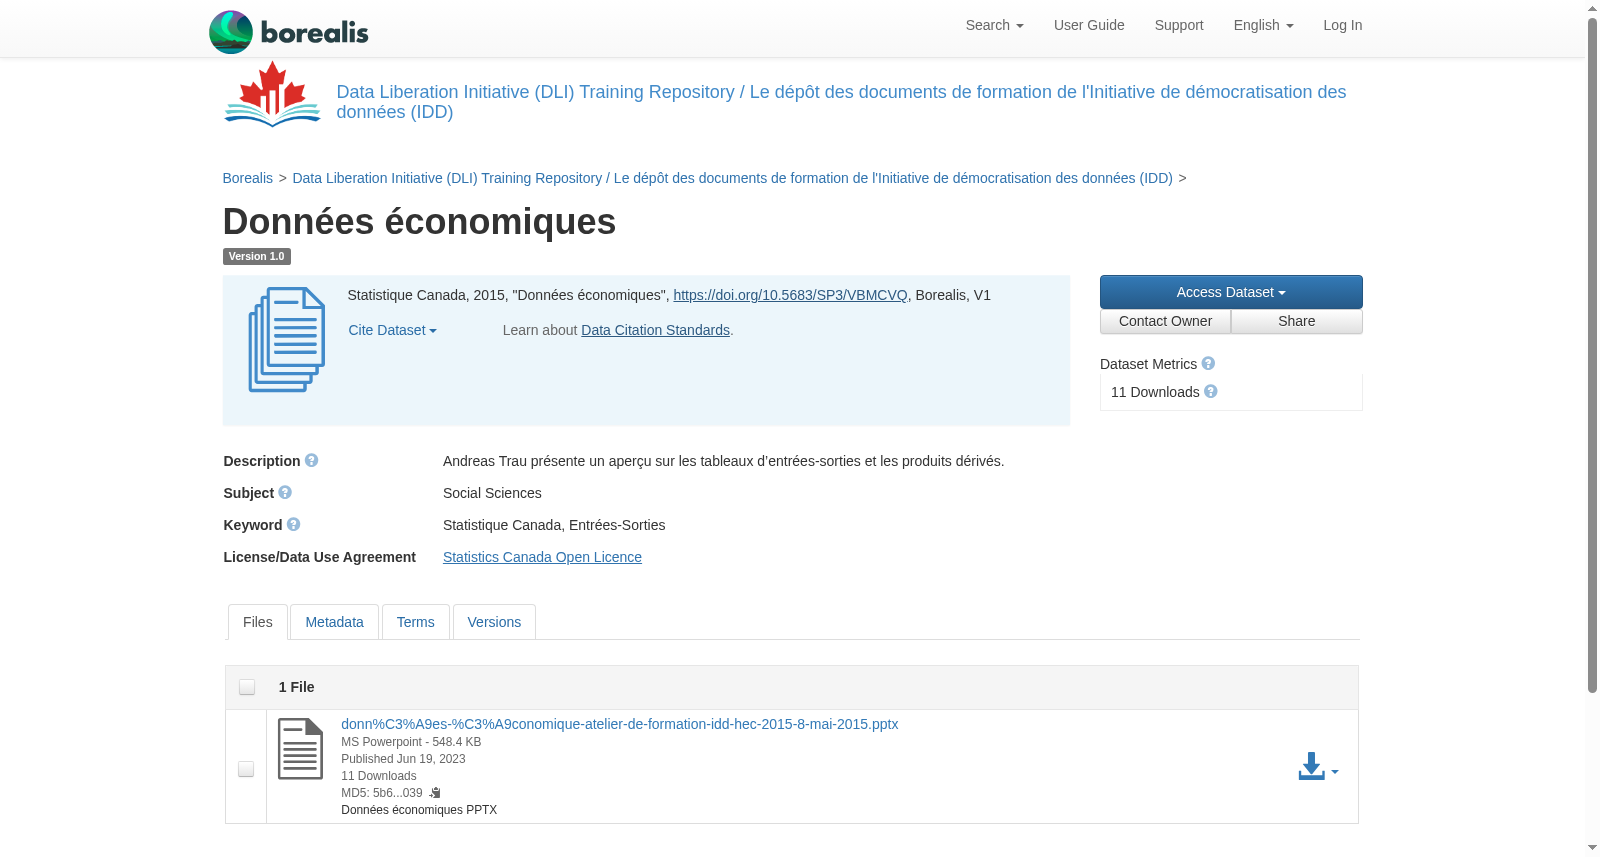Screen dimensions: 1600x857
Task: Click the '1 File' header text
Action: click(296, 687)
